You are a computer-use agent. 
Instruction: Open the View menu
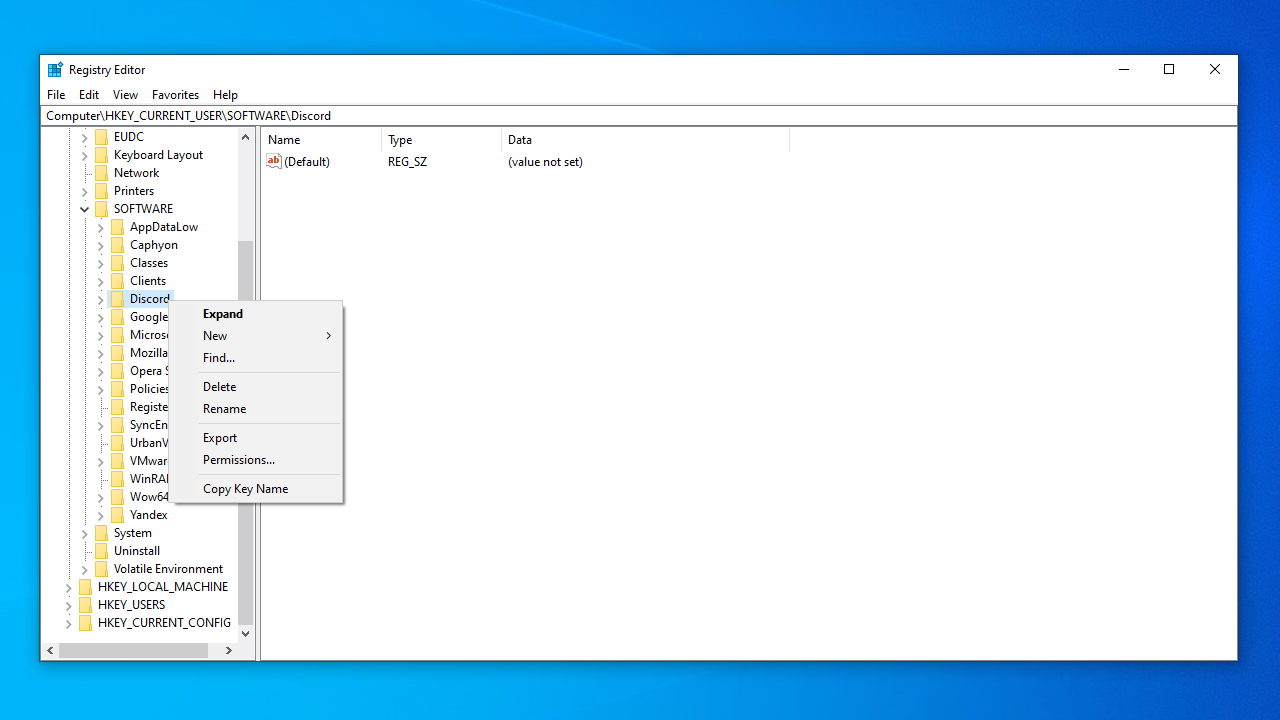[x=125, y=95]
